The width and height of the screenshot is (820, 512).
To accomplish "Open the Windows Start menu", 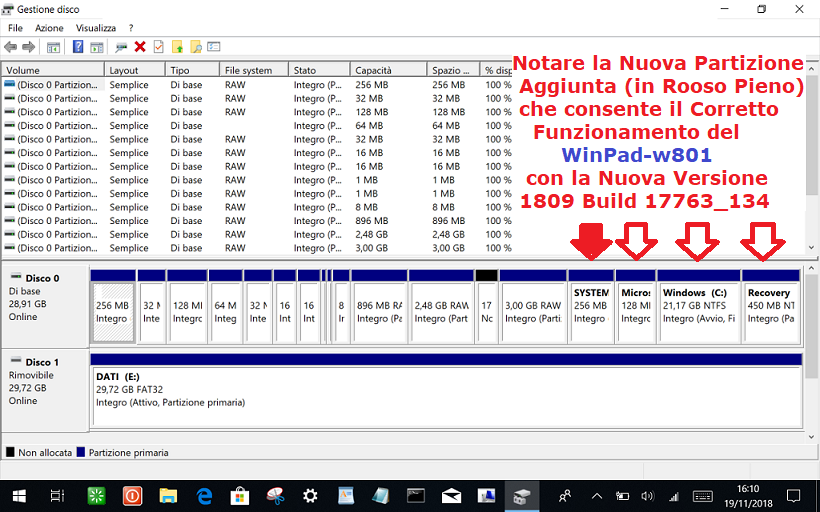I will point(19,496).
